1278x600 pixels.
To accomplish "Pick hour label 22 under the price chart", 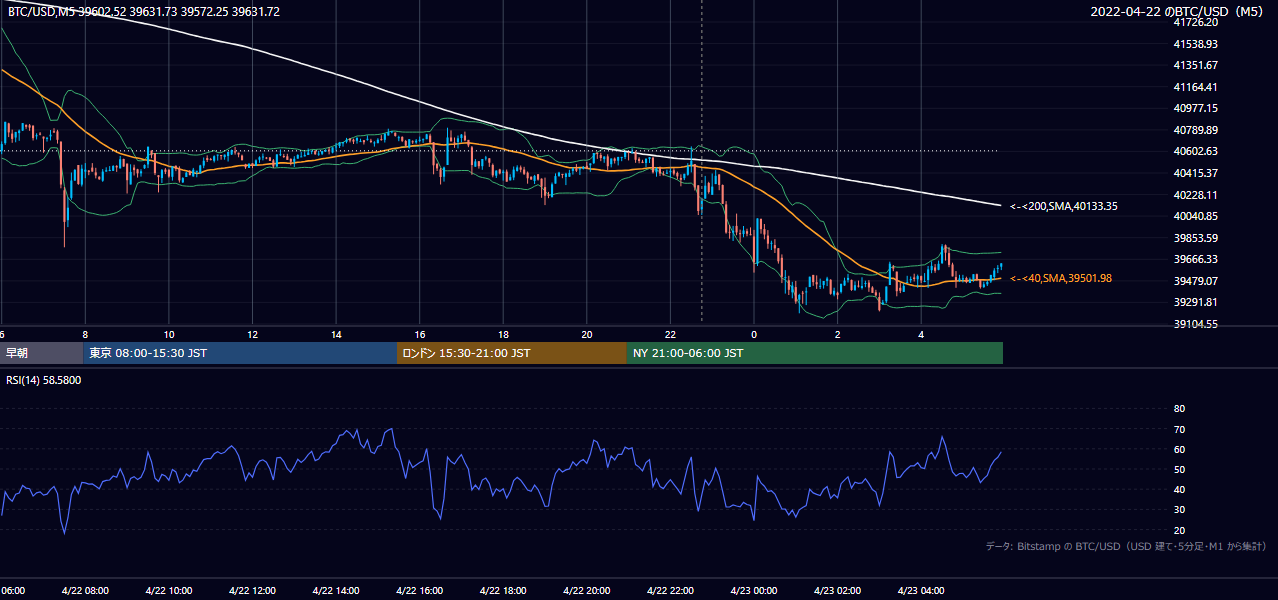I will (x=671, y=334).
